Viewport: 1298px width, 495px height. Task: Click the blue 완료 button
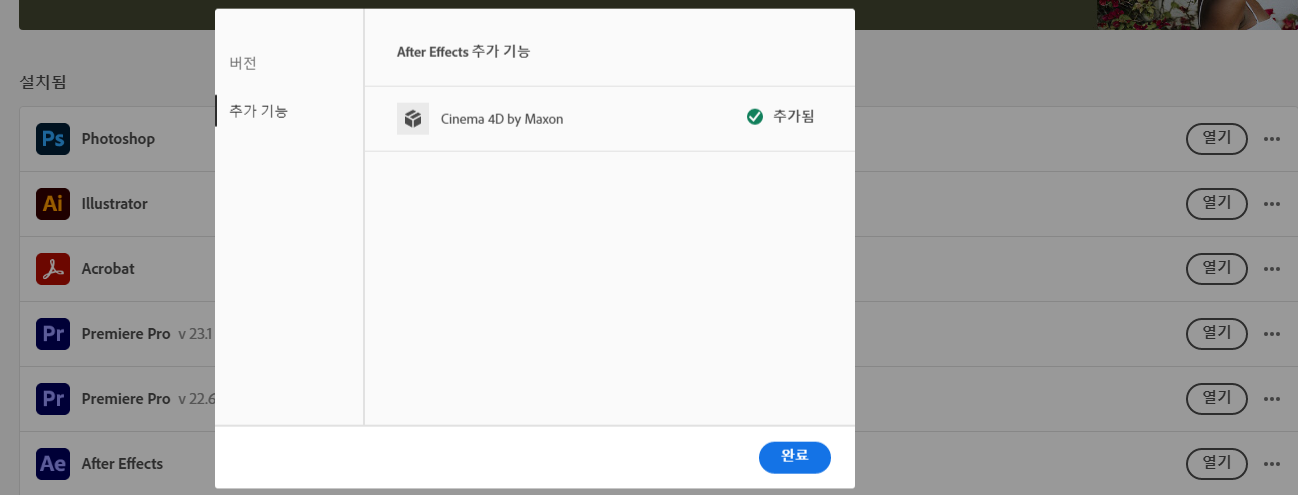794,457
